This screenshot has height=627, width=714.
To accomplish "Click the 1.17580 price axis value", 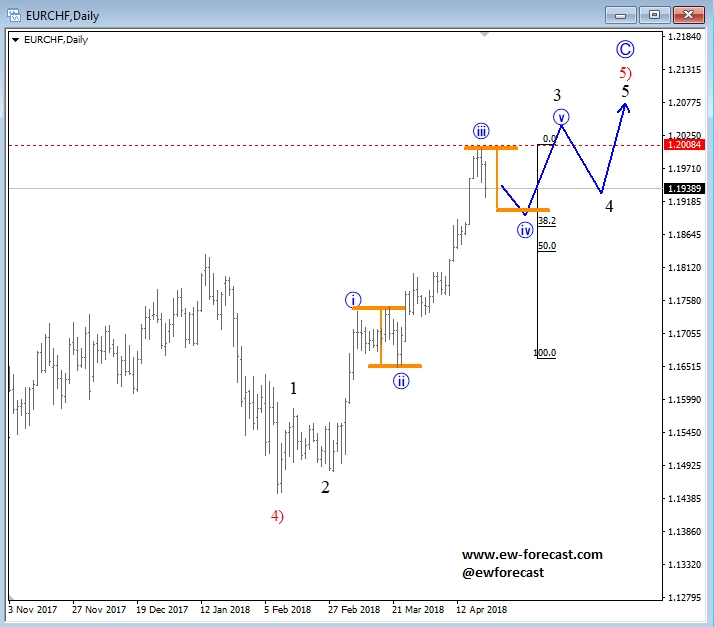I will 684,301.
